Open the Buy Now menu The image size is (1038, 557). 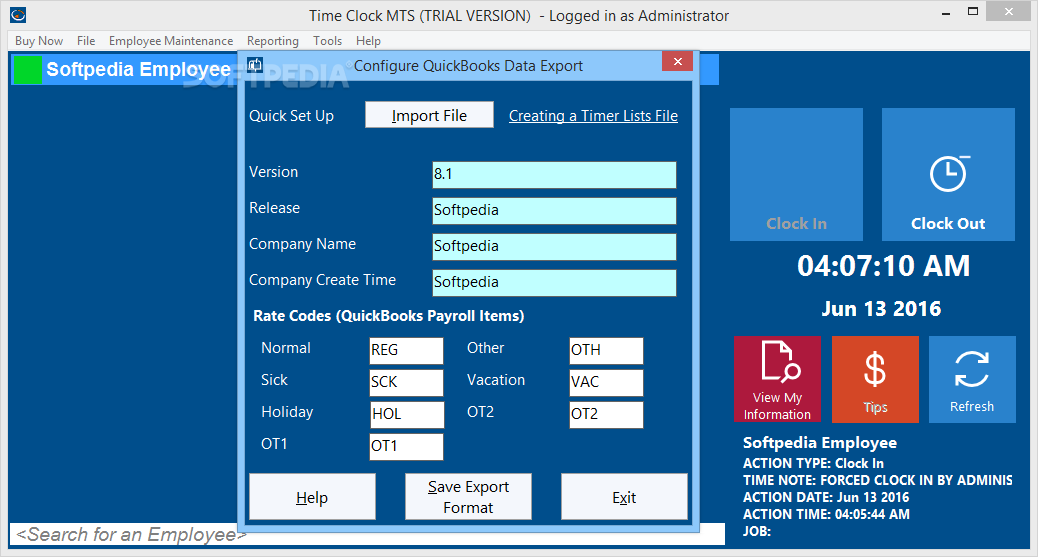click(x=39, y=41)
